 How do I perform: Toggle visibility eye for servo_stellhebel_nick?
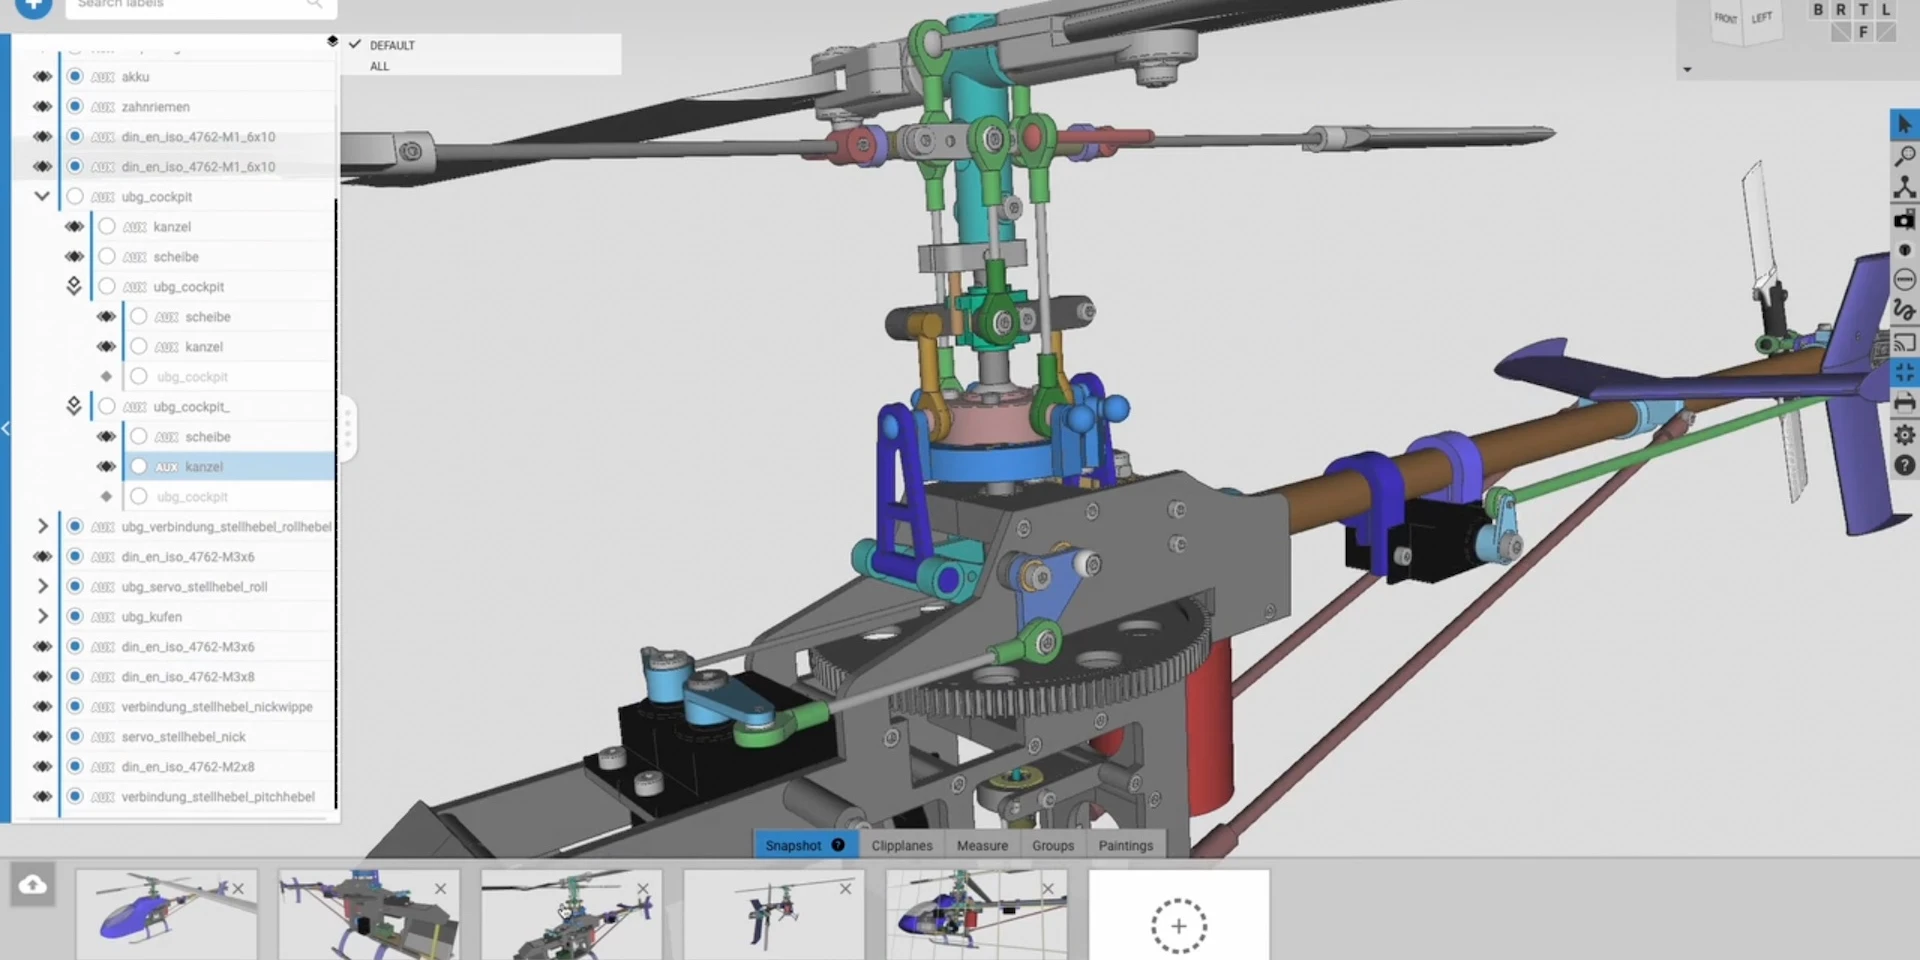tap(42, 737)
